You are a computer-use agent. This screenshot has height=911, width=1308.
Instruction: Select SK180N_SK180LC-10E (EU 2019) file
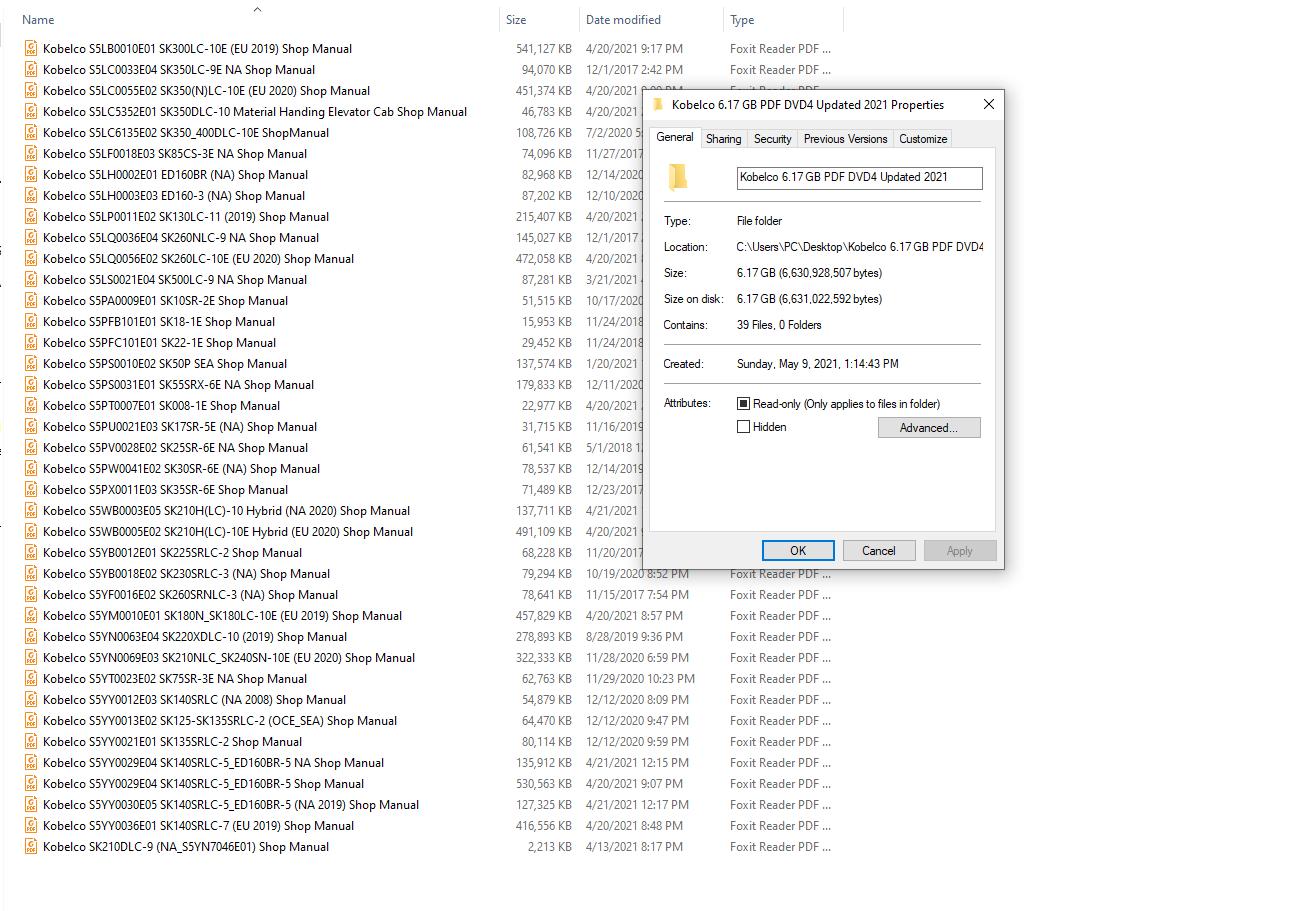[222, 615]
